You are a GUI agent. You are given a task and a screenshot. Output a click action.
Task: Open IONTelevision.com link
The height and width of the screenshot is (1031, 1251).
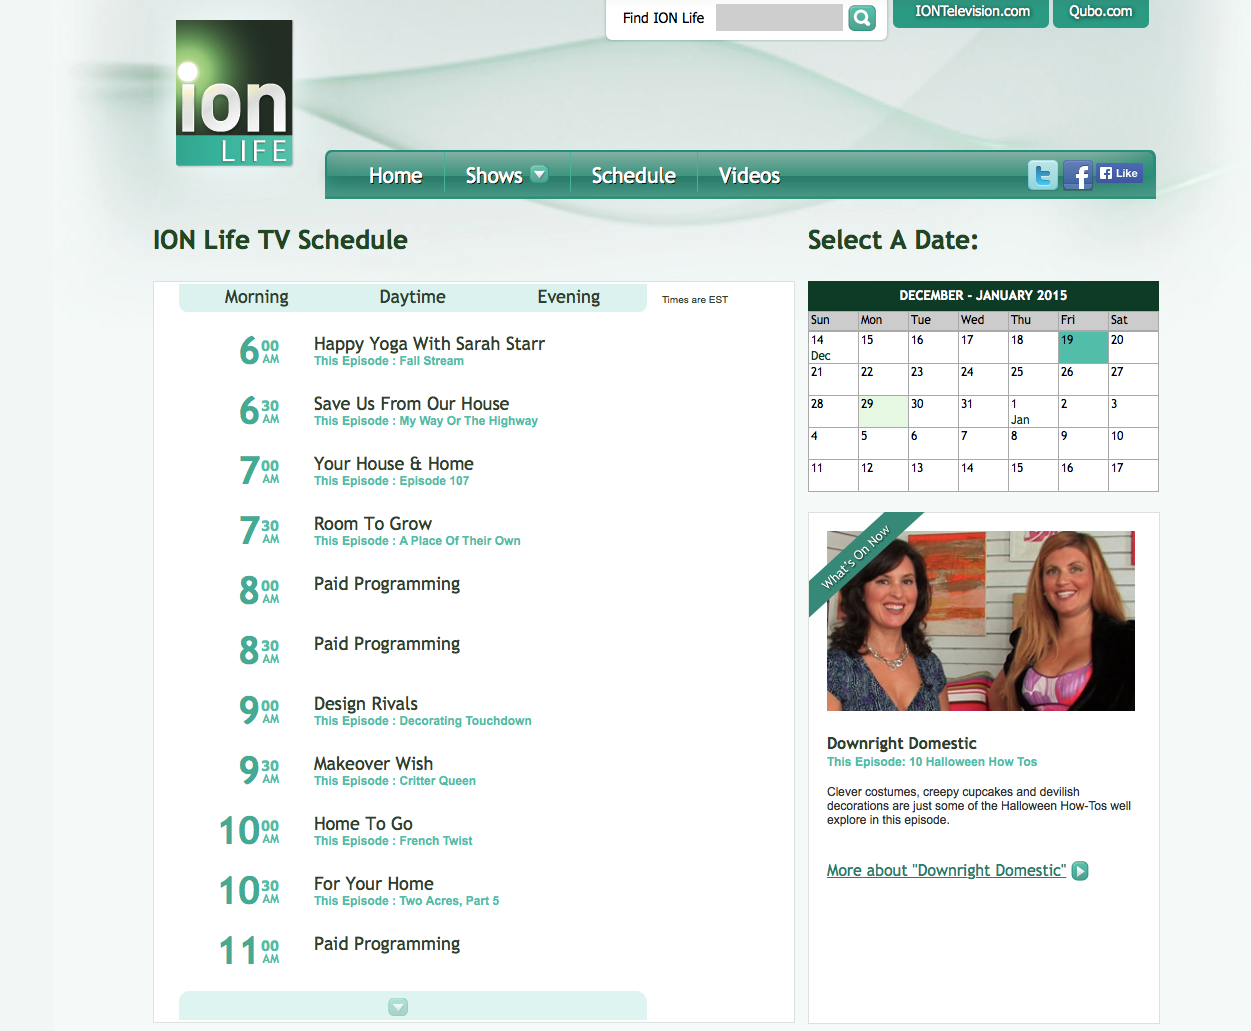coord(972,12)
